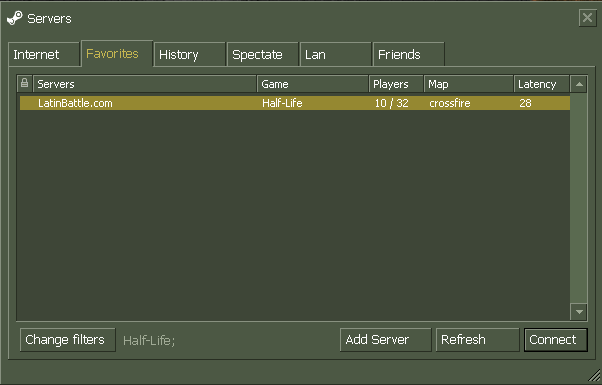Screen dimensions: 602x385
Task: Click the latency value 28
Action: pyautogui.click(x=525, y=103)
